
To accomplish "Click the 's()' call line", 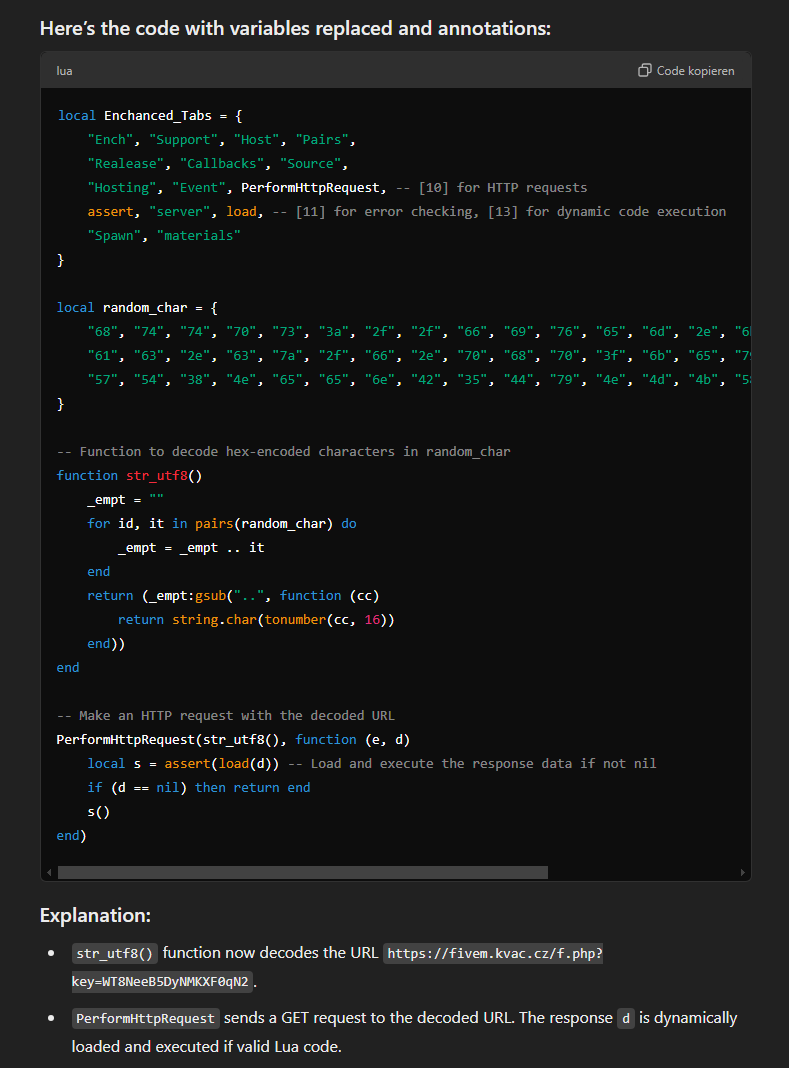I will 98,812.
